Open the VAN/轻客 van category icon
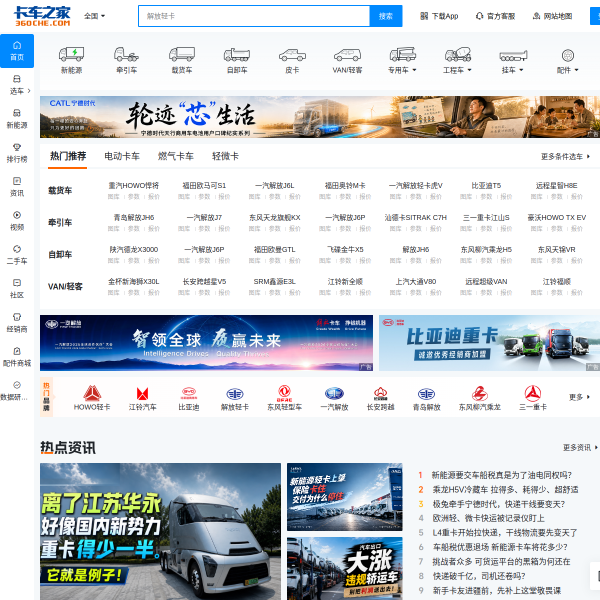 pyautogui.click(x=347, y=60)
